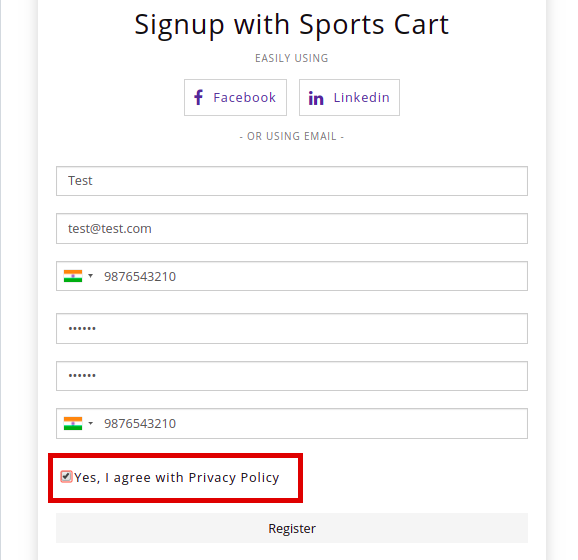Viewport: 578px width, 560px height.
Task: Sign up using the Linkedin text button
Action: [x=349, y=97]
